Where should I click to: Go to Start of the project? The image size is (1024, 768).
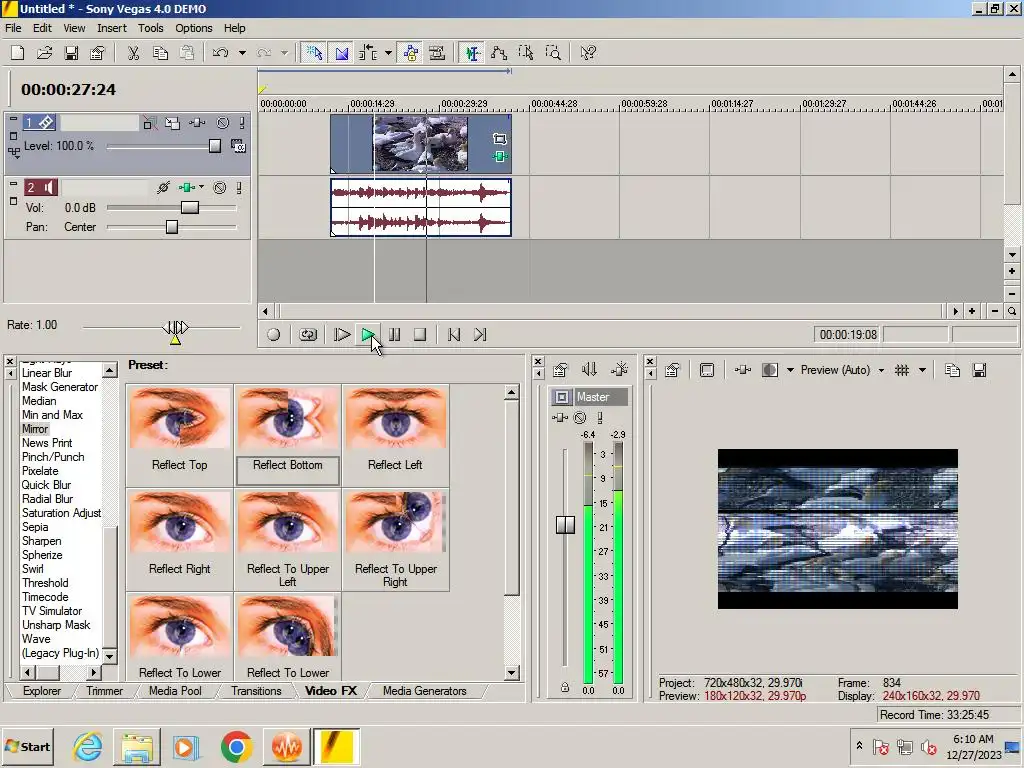[454, 334]
